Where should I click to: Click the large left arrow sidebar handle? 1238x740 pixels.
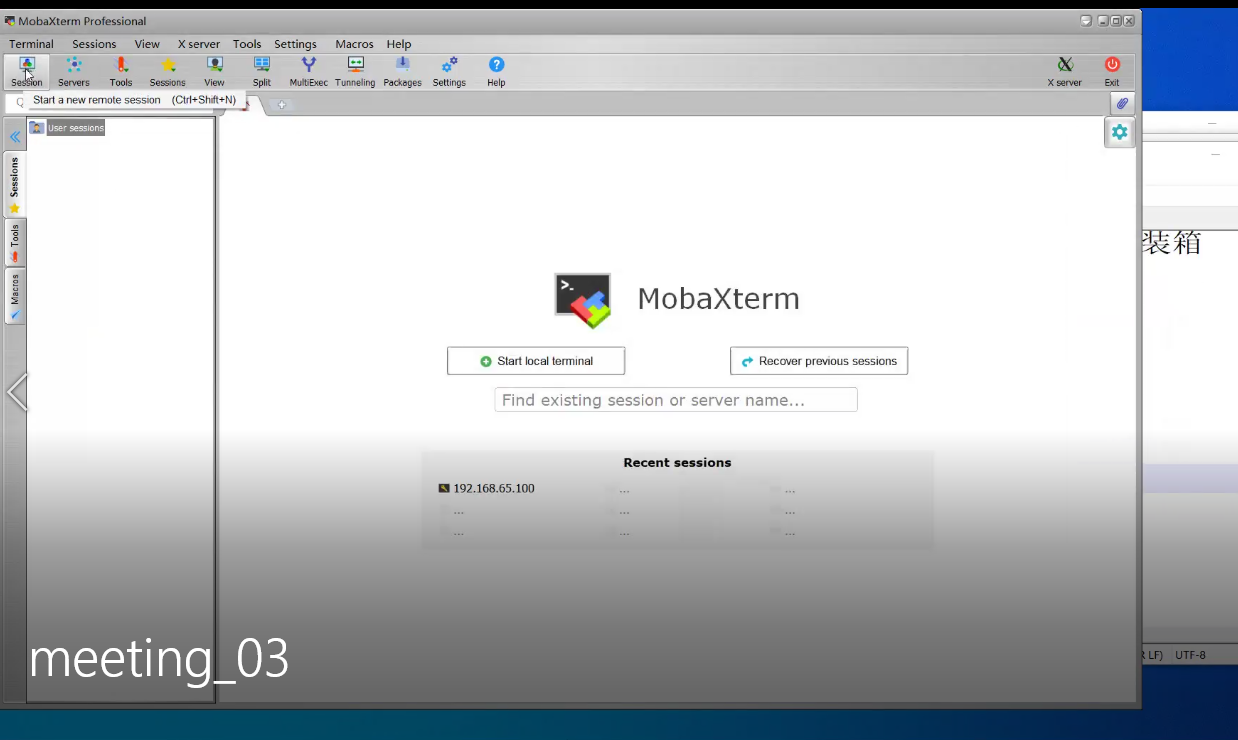point(17,392)
